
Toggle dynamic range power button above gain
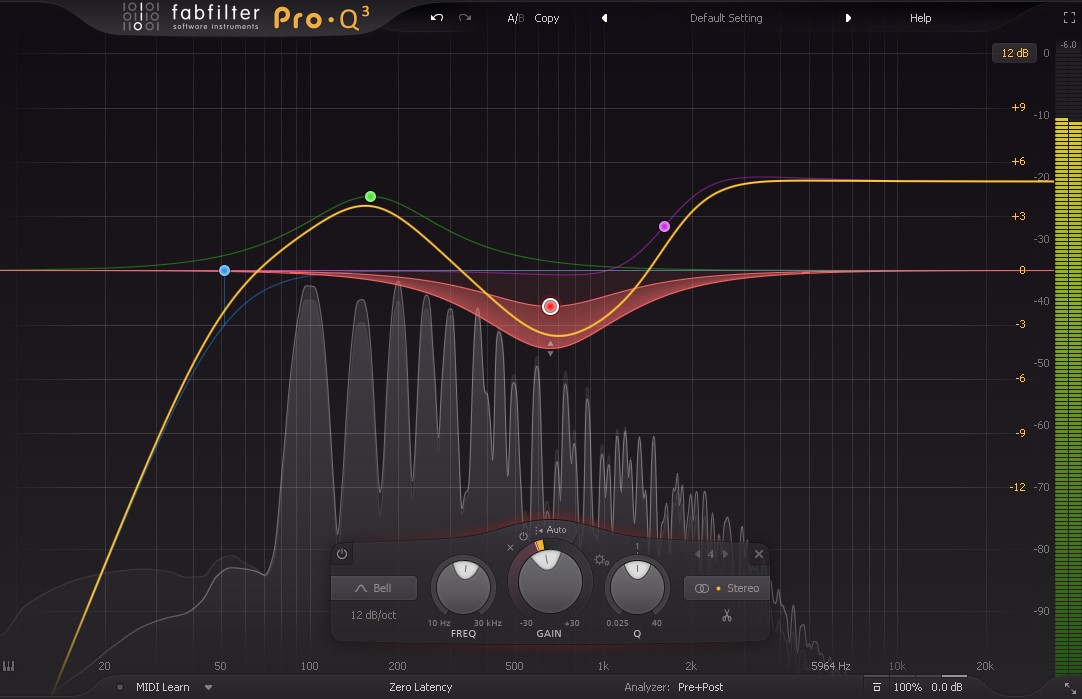(523, 536)
